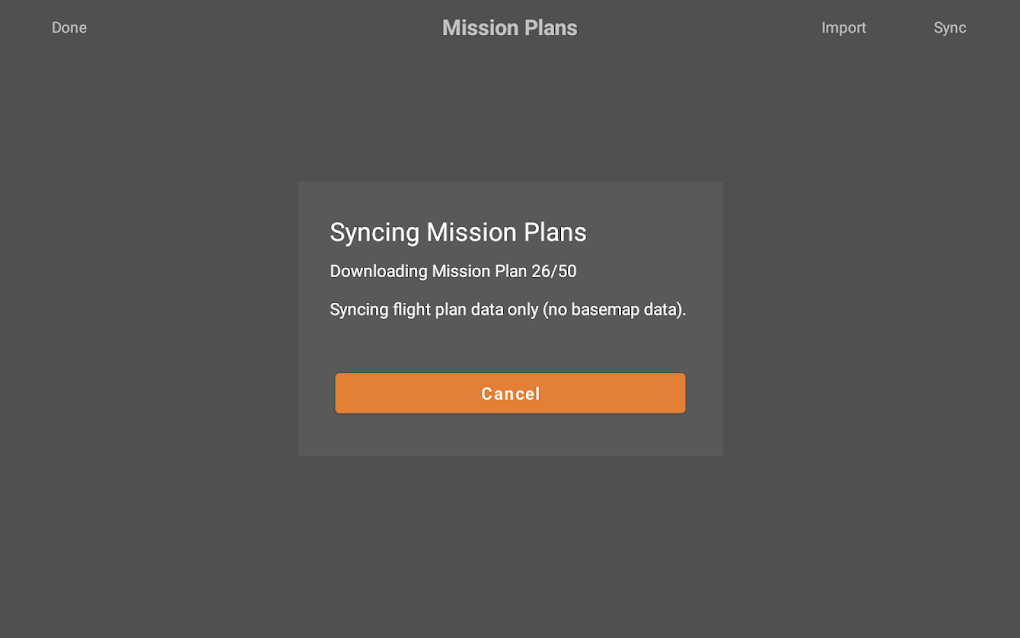Click the word 'Syncing' in the dialog title

pyautogui.click(x=374, y=233)
